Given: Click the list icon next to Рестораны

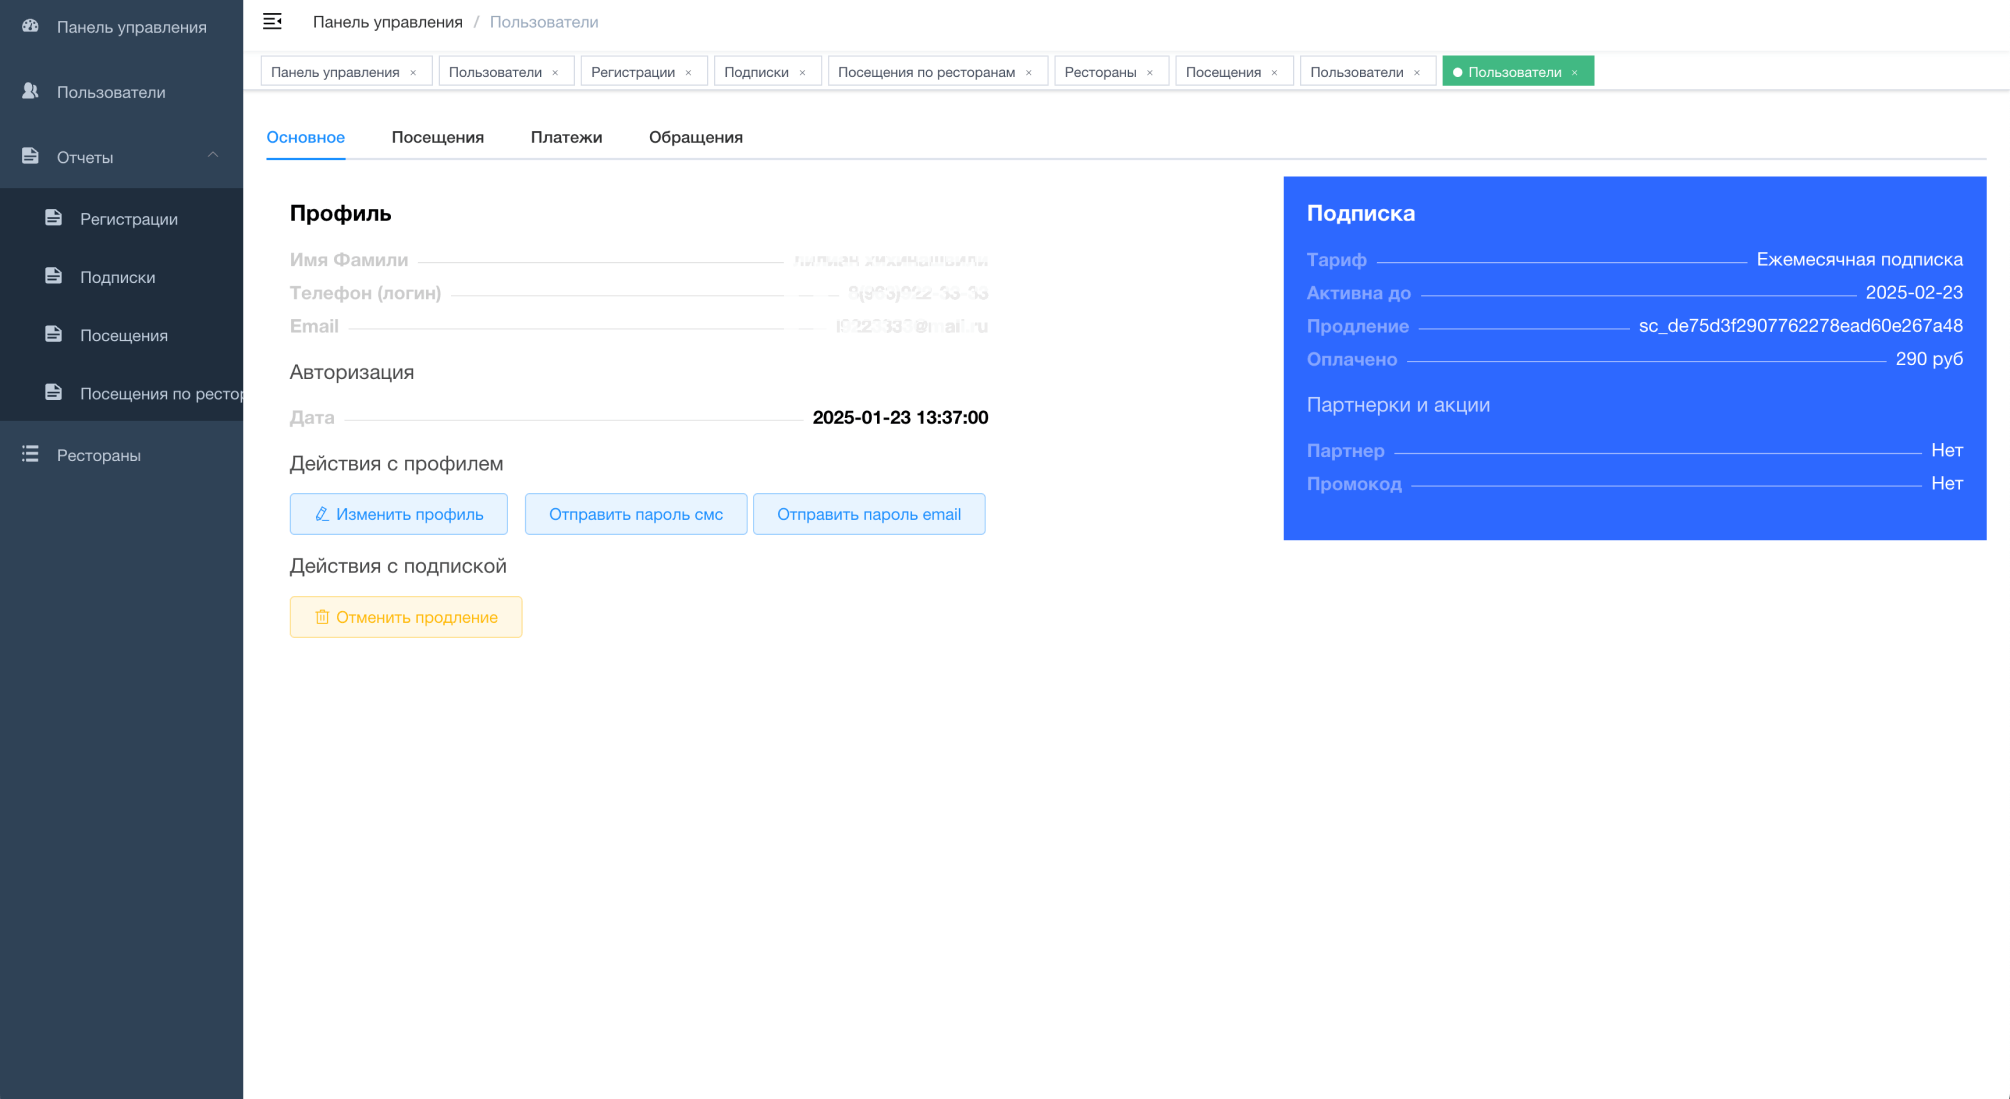Looking at the screenshot, I should (30, 454).
